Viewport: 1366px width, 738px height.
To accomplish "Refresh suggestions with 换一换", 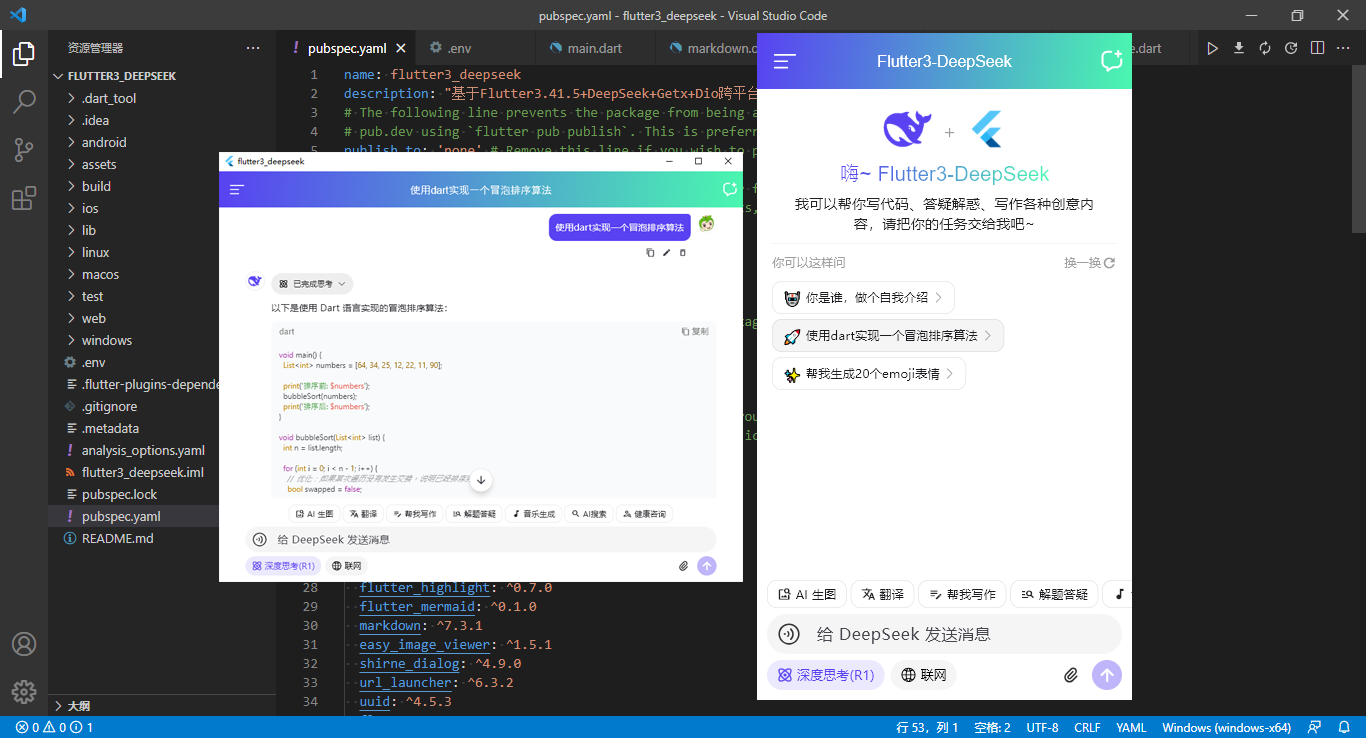I will click(x=1089, y=263).
